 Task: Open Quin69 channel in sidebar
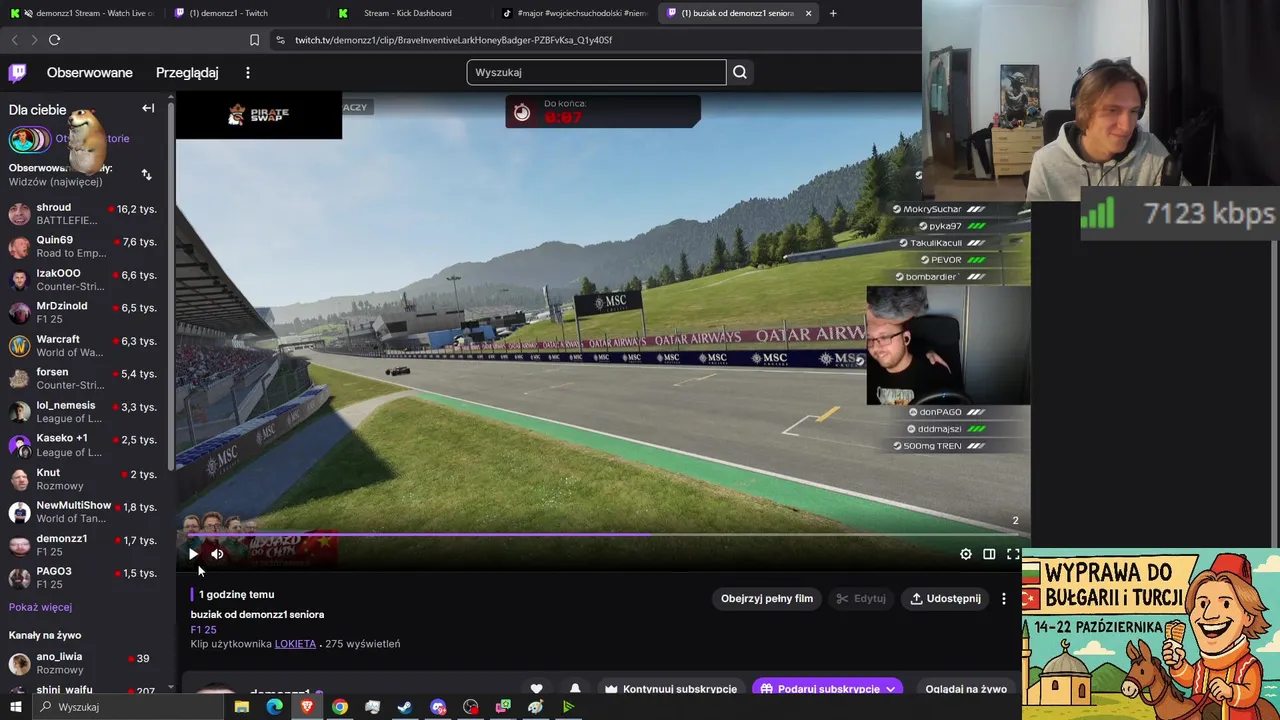85,246
